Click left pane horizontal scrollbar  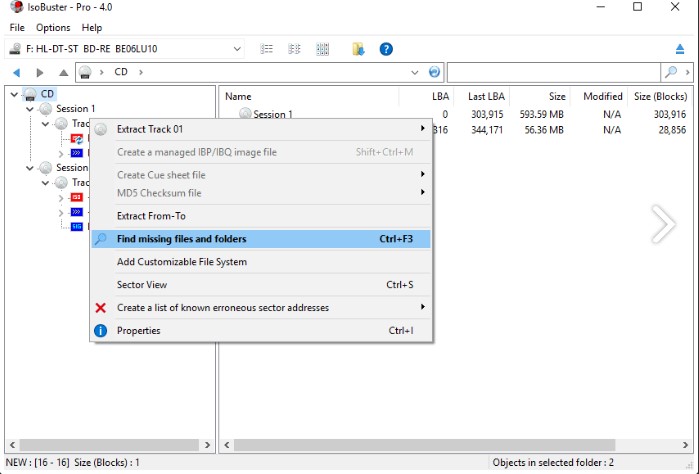pyautogui.click(x=109, y=445)
